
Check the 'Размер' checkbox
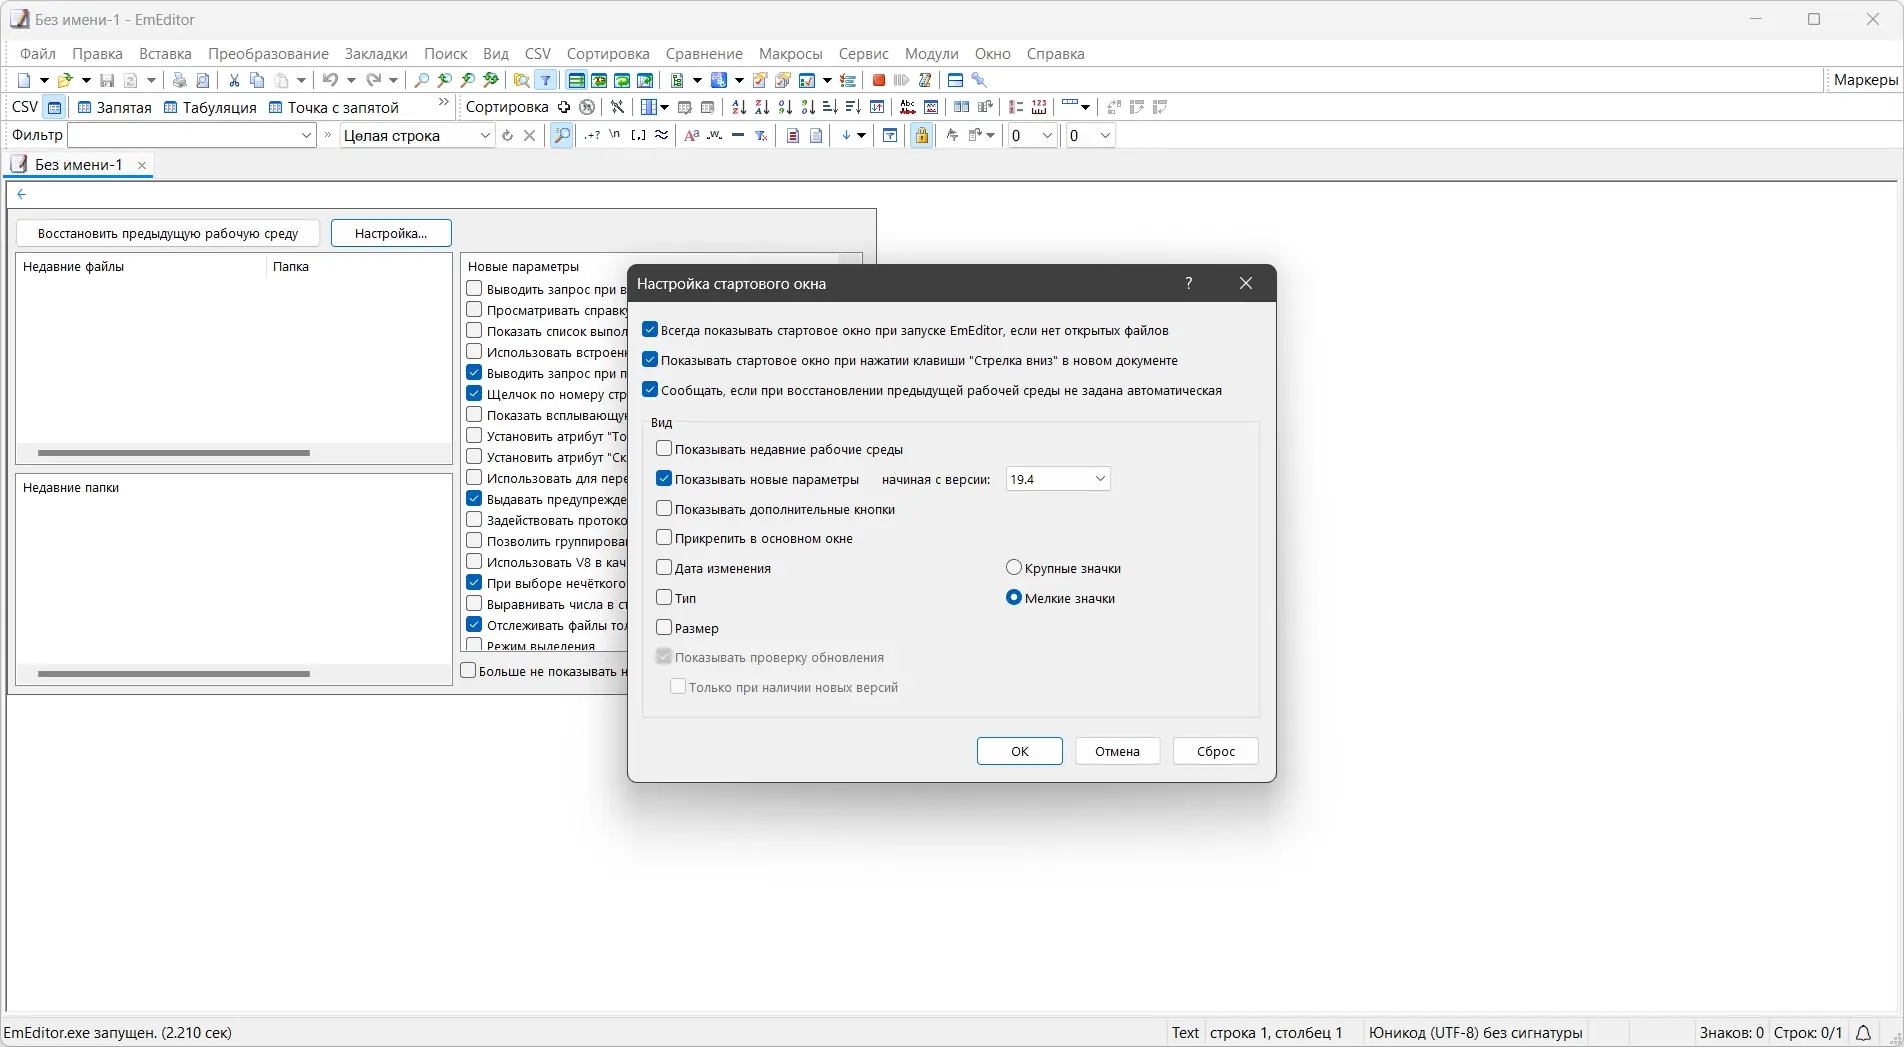coord(664,628)
